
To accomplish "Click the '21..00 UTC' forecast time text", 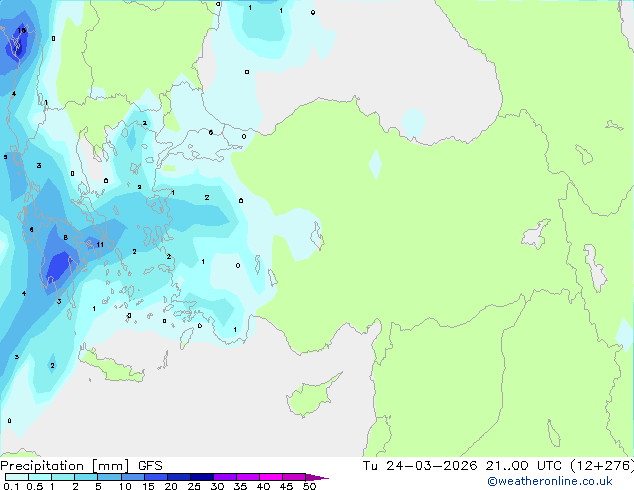I will tap(524, 466).
